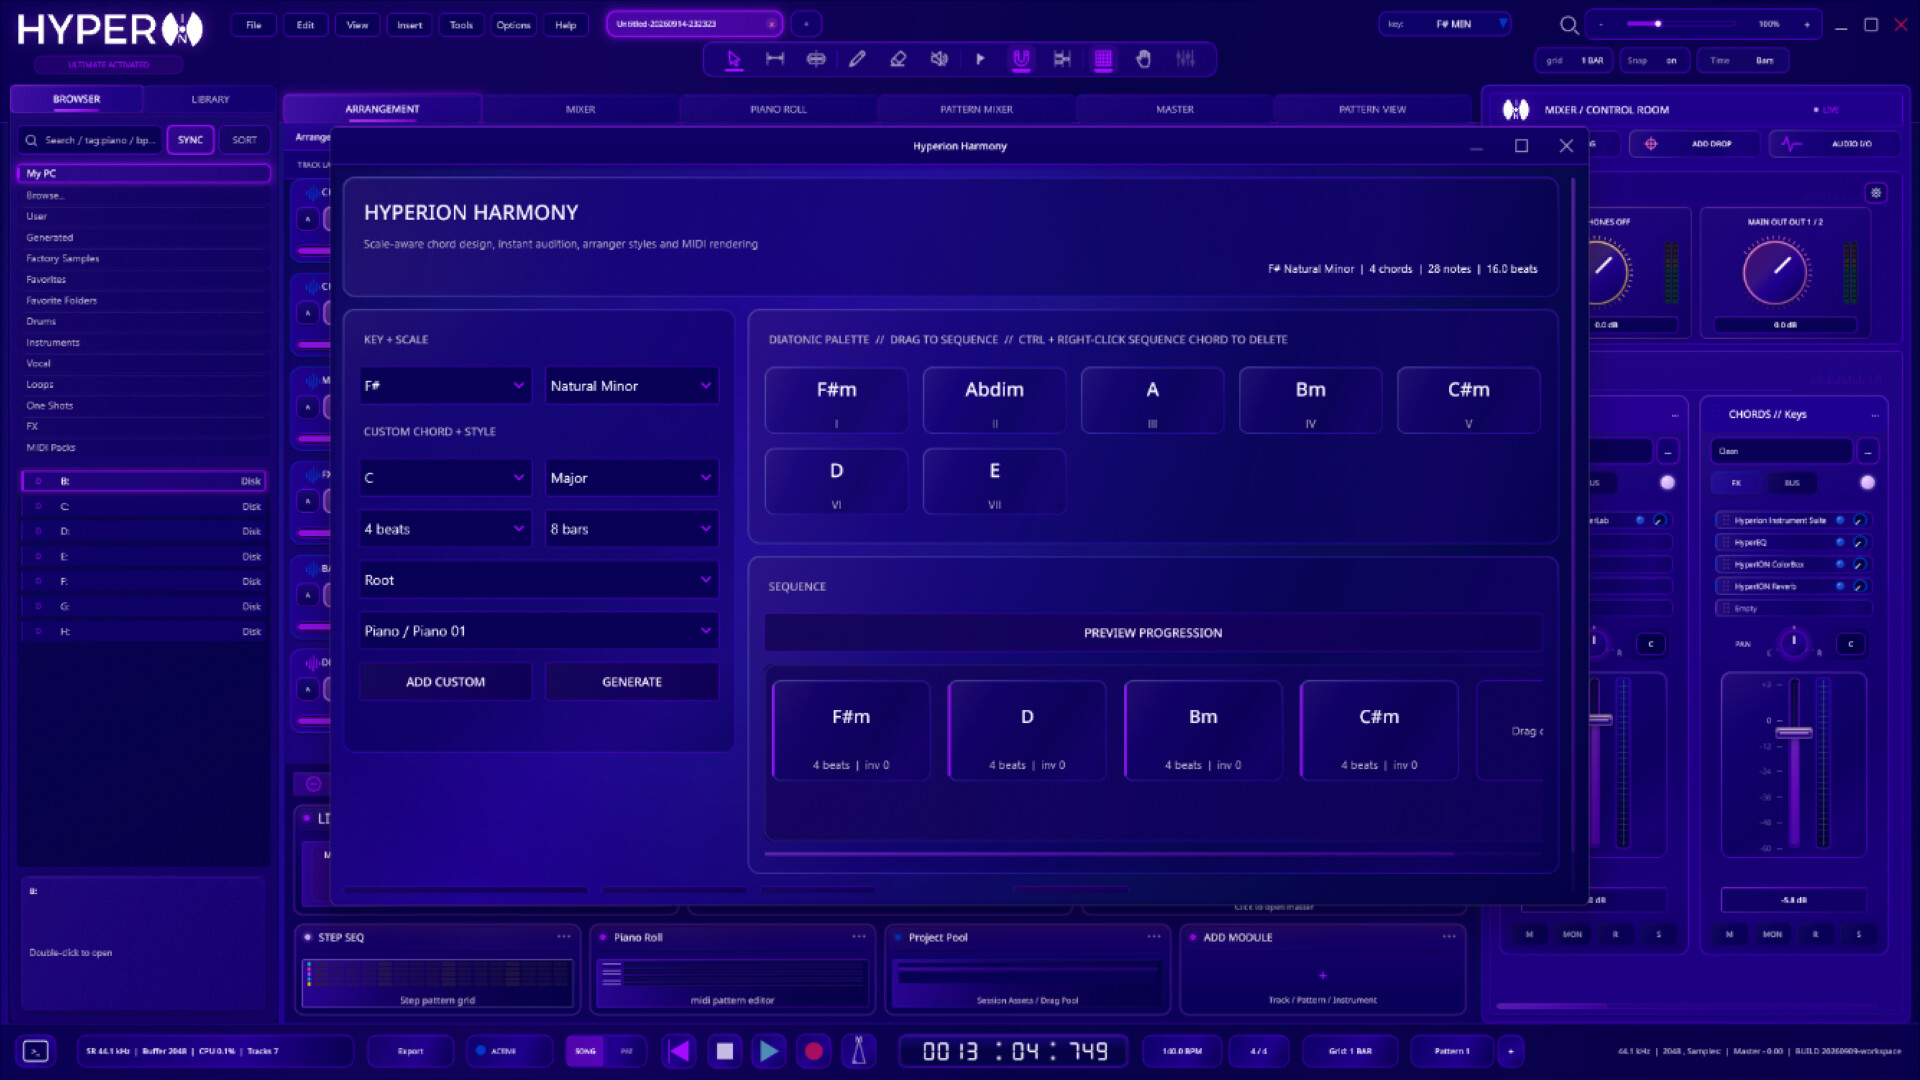
Task: Open the Major chord quality dropdown
Action: click(x=632, y=478)
